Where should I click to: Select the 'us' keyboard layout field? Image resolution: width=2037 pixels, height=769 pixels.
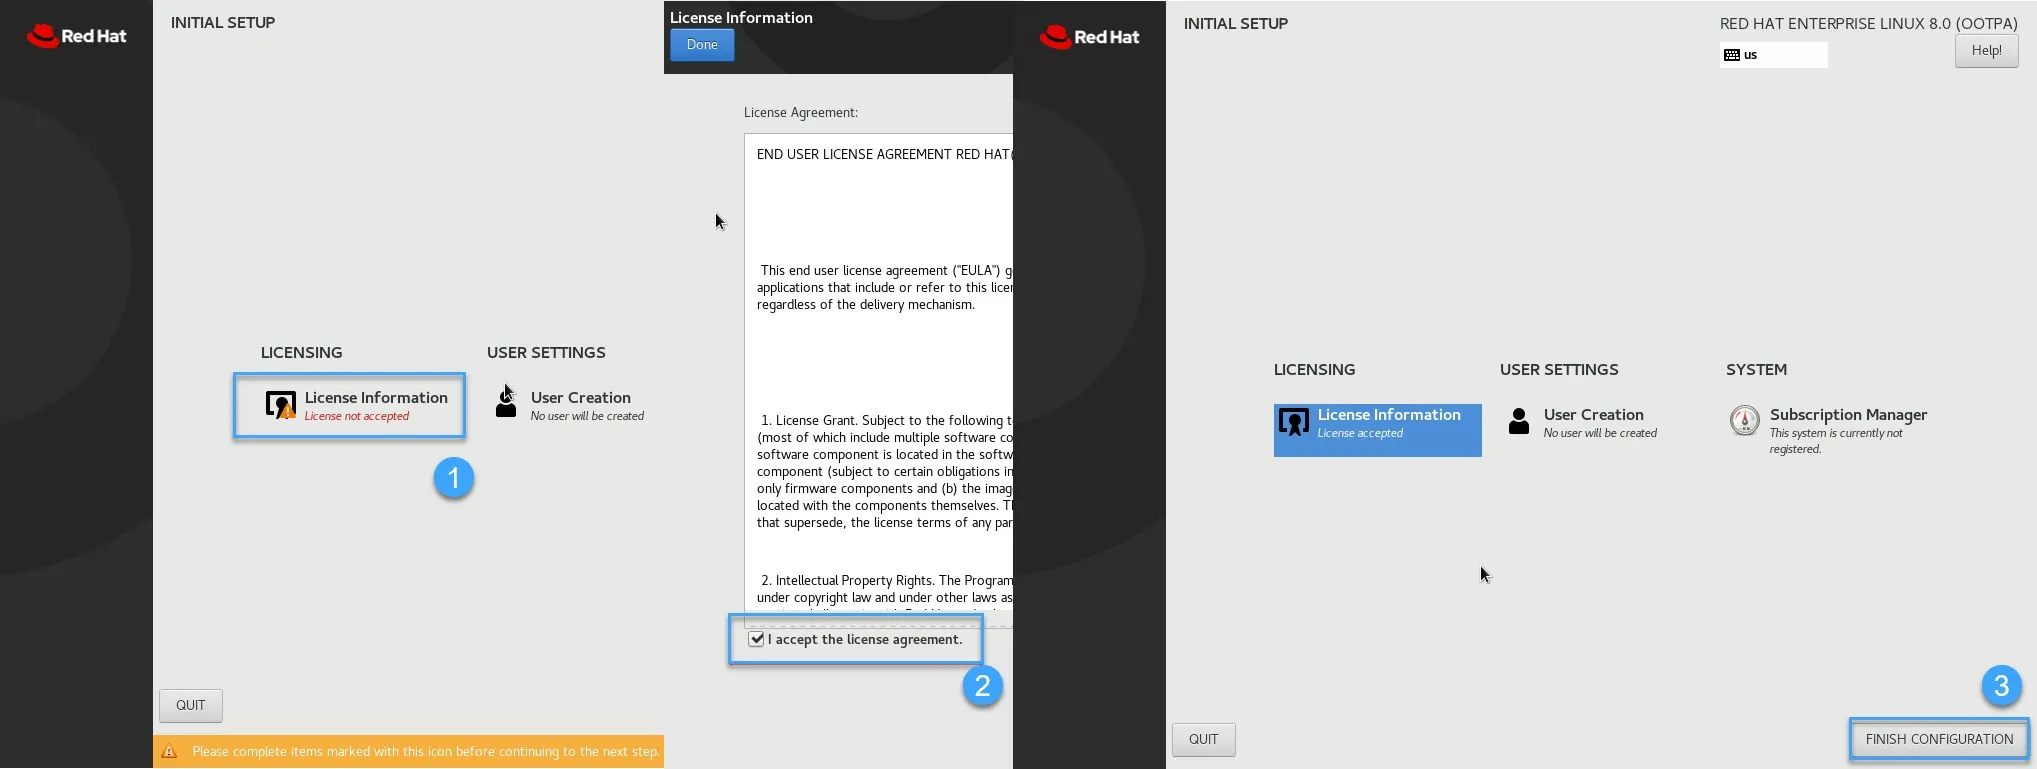tap(1773, 55)
